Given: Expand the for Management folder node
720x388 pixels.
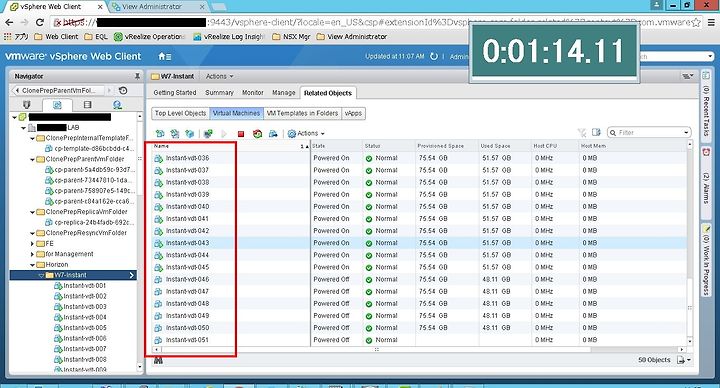Looking at the screenshot, I should [x=33, y=254].
